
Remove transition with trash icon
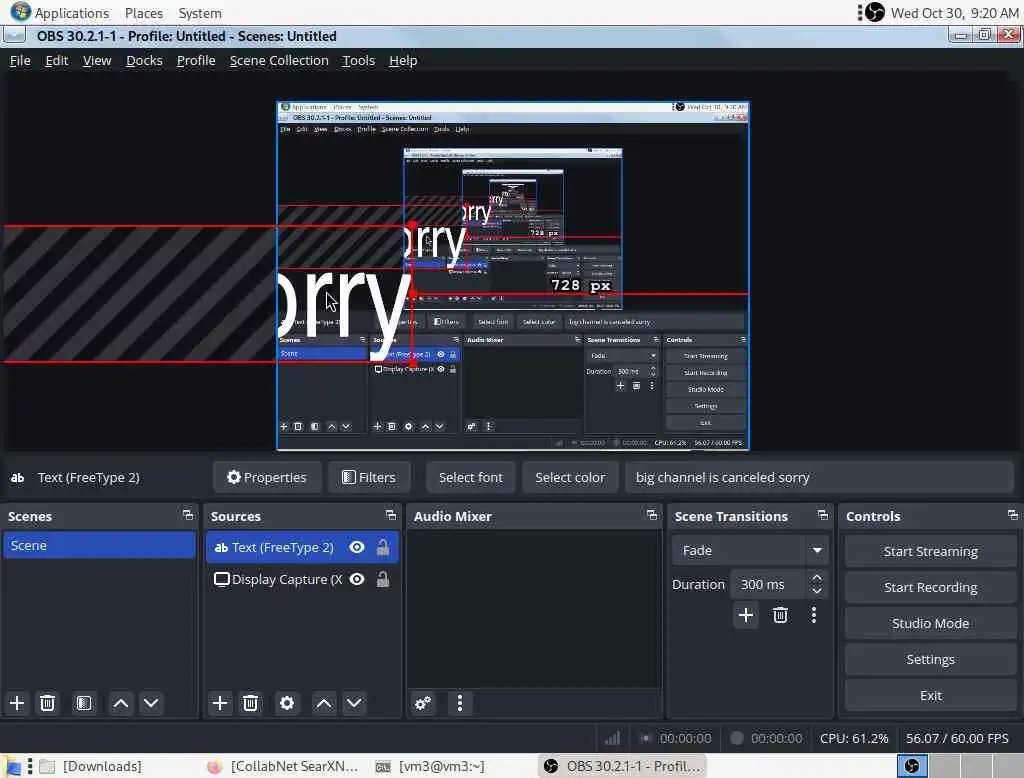[780, 615]
